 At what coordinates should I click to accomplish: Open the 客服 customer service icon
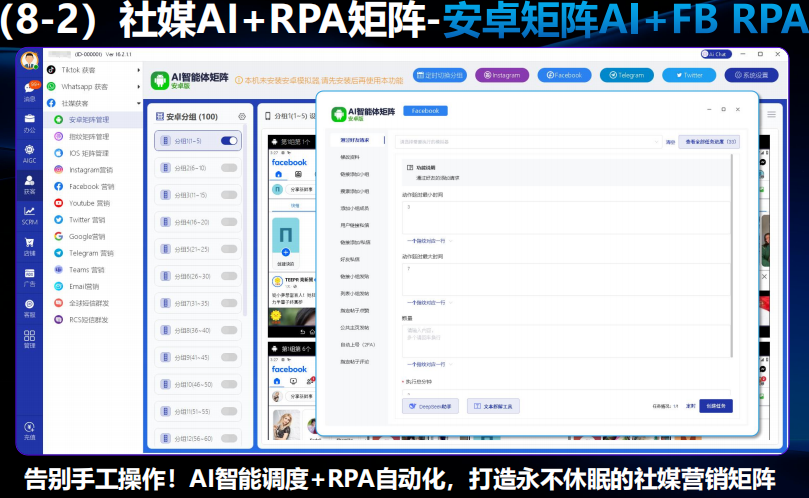[29, 309]
